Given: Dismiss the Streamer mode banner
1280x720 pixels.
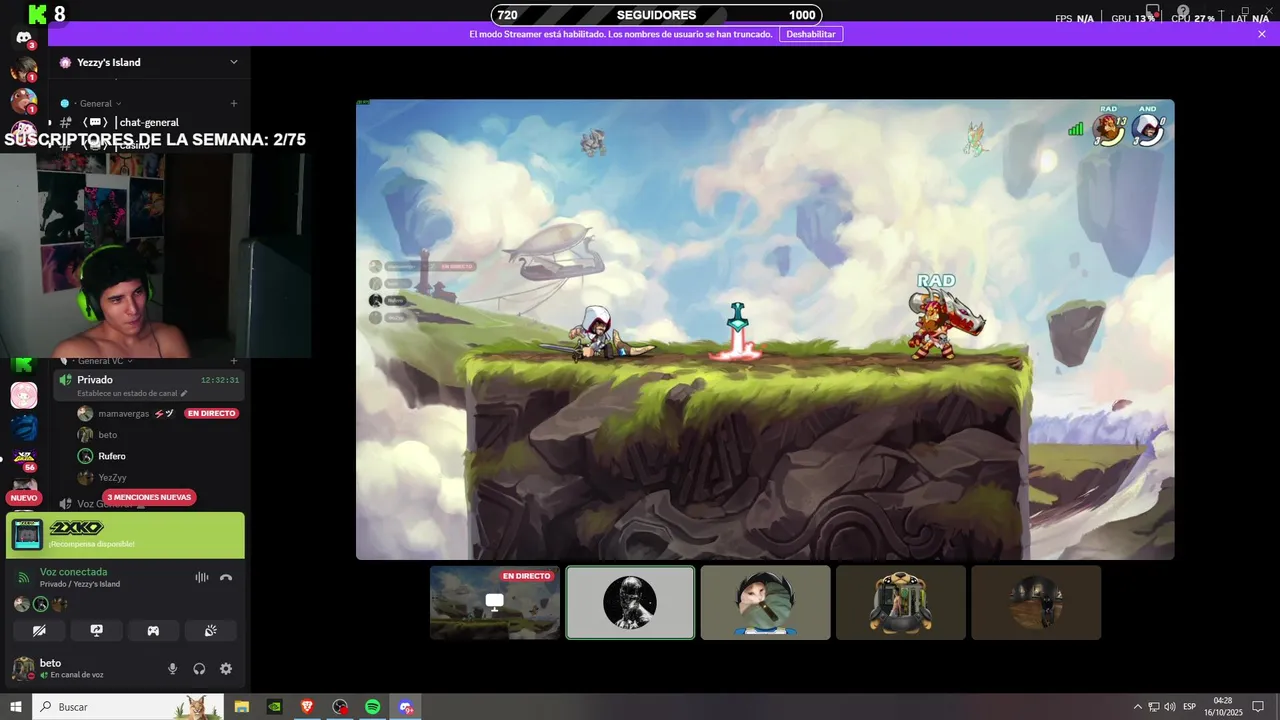Looking at the screenshot, I should (1262, 34).
